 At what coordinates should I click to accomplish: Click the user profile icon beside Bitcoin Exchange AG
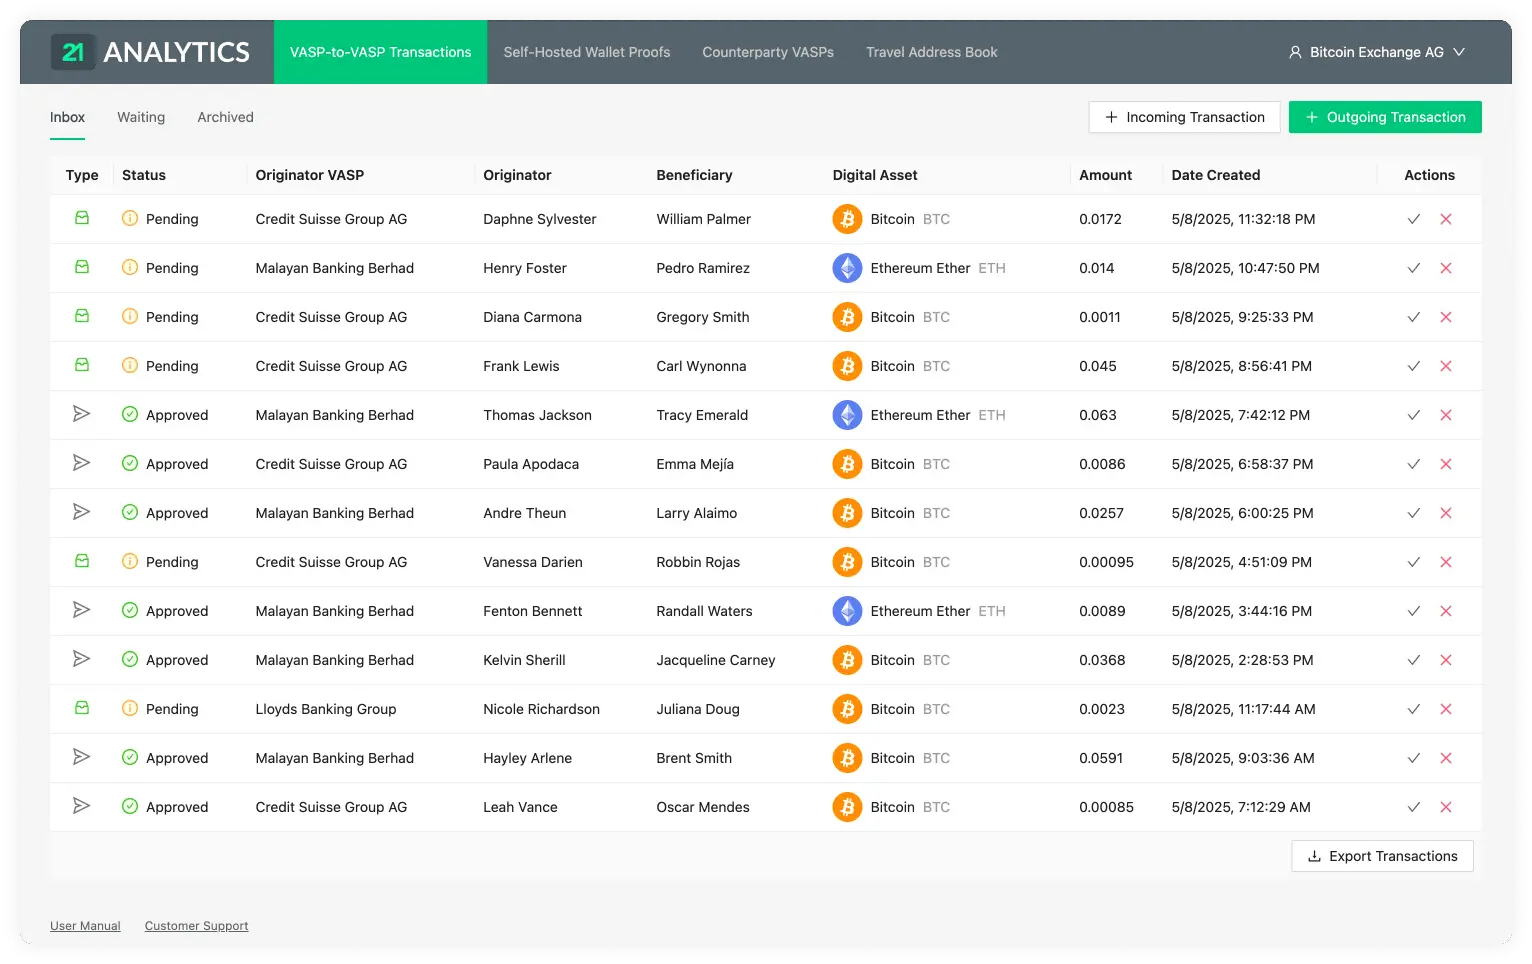tap(1294, 52)
